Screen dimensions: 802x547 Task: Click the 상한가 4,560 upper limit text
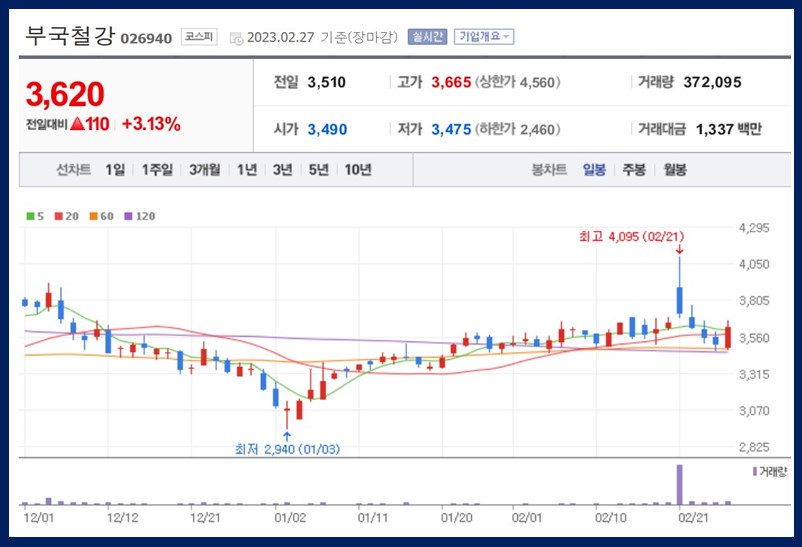[518, 82]
